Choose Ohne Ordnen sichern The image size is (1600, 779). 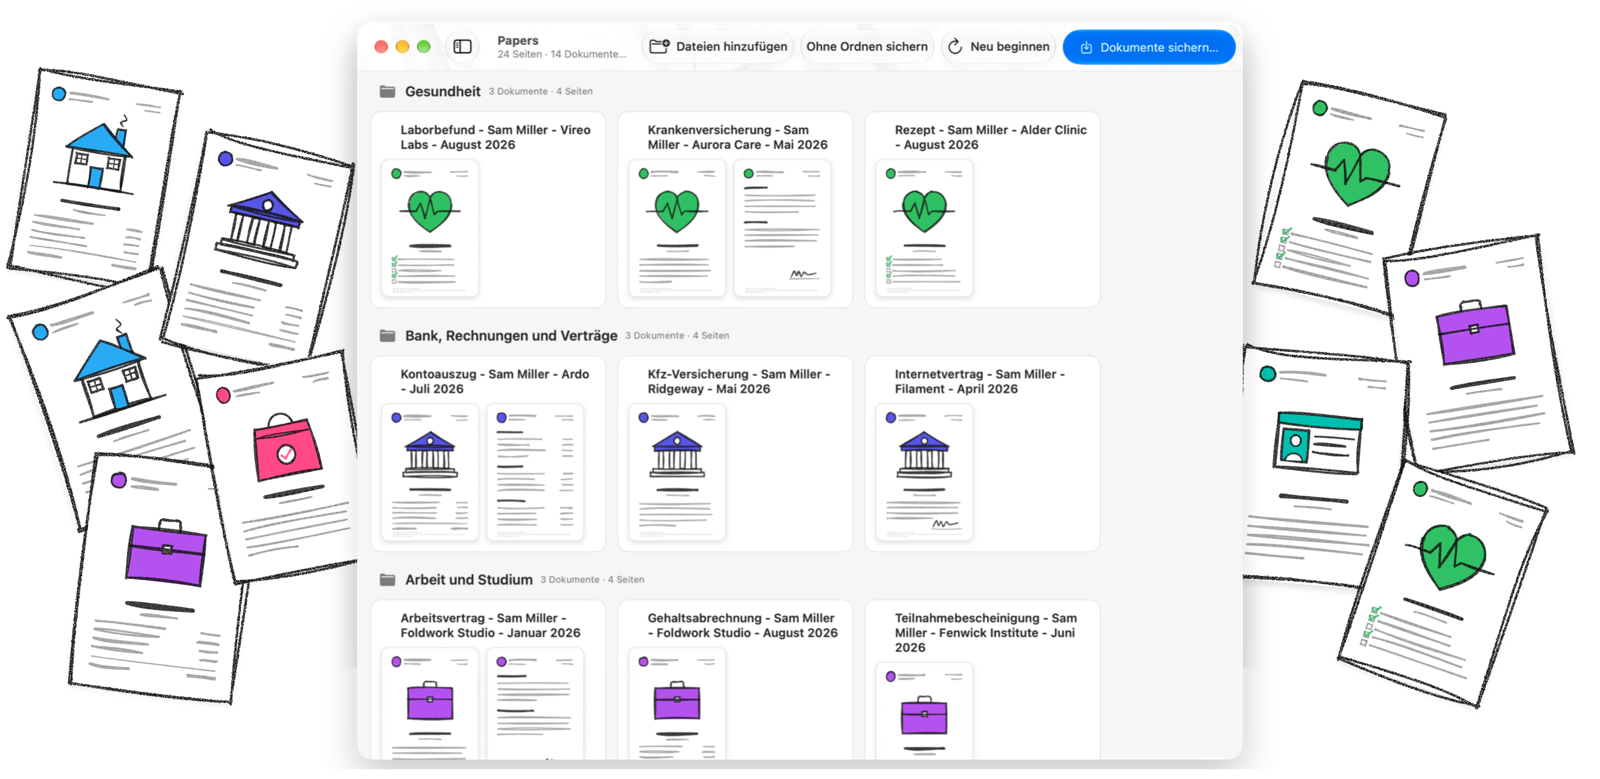867,47
